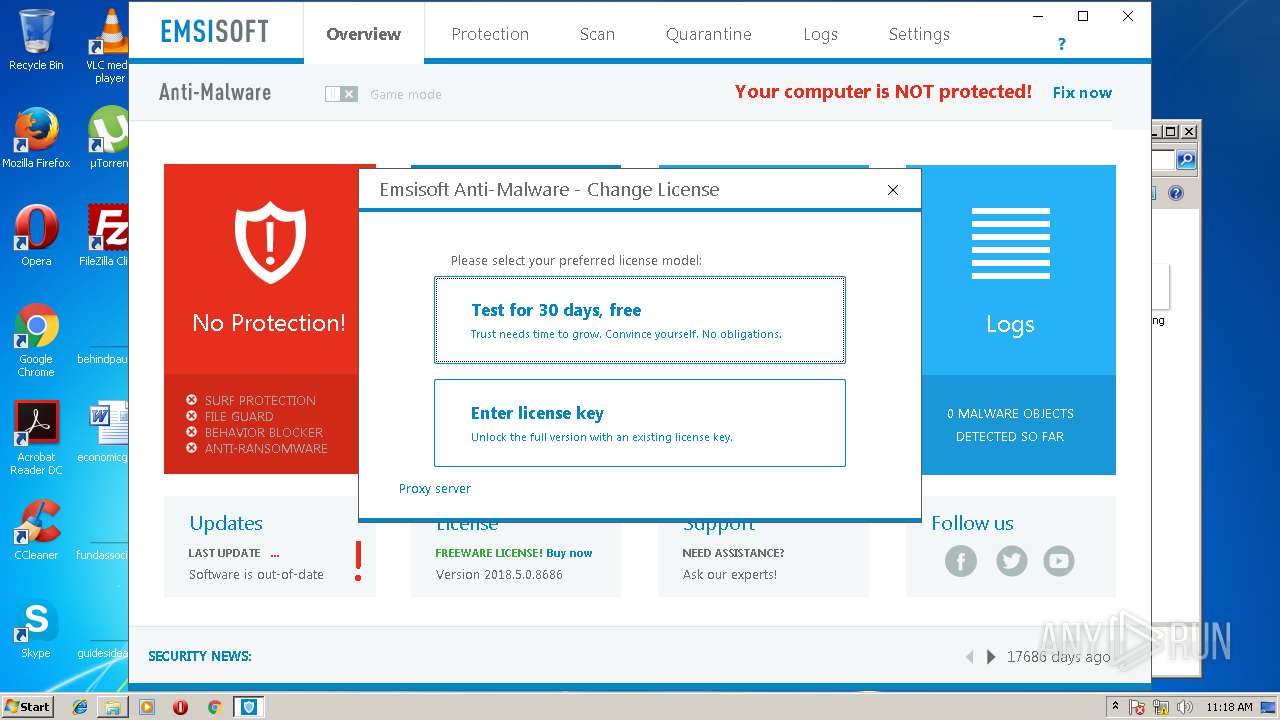Open VLC media player shortcut
Image resolution: width=1280 pixels, height=720 pixels.
110,45
